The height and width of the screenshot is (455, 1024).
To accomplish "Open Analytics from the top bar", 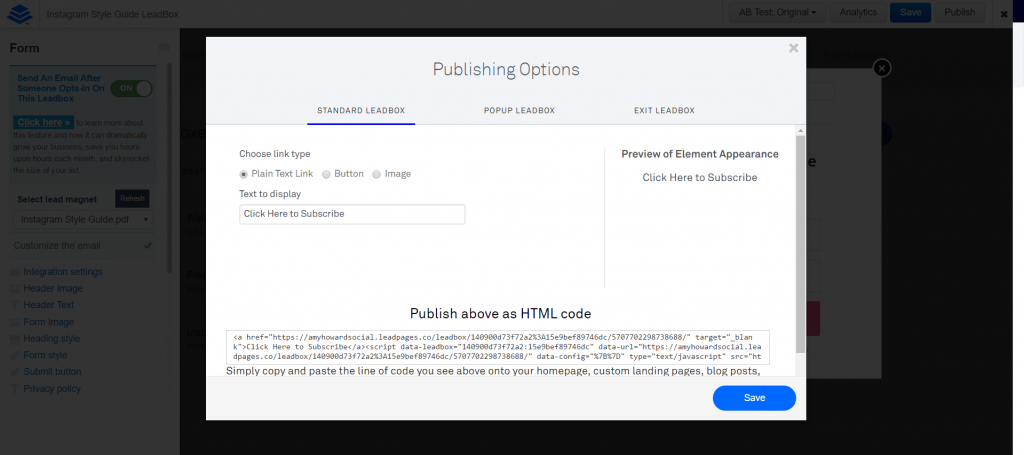I will (x=858, y=12).
